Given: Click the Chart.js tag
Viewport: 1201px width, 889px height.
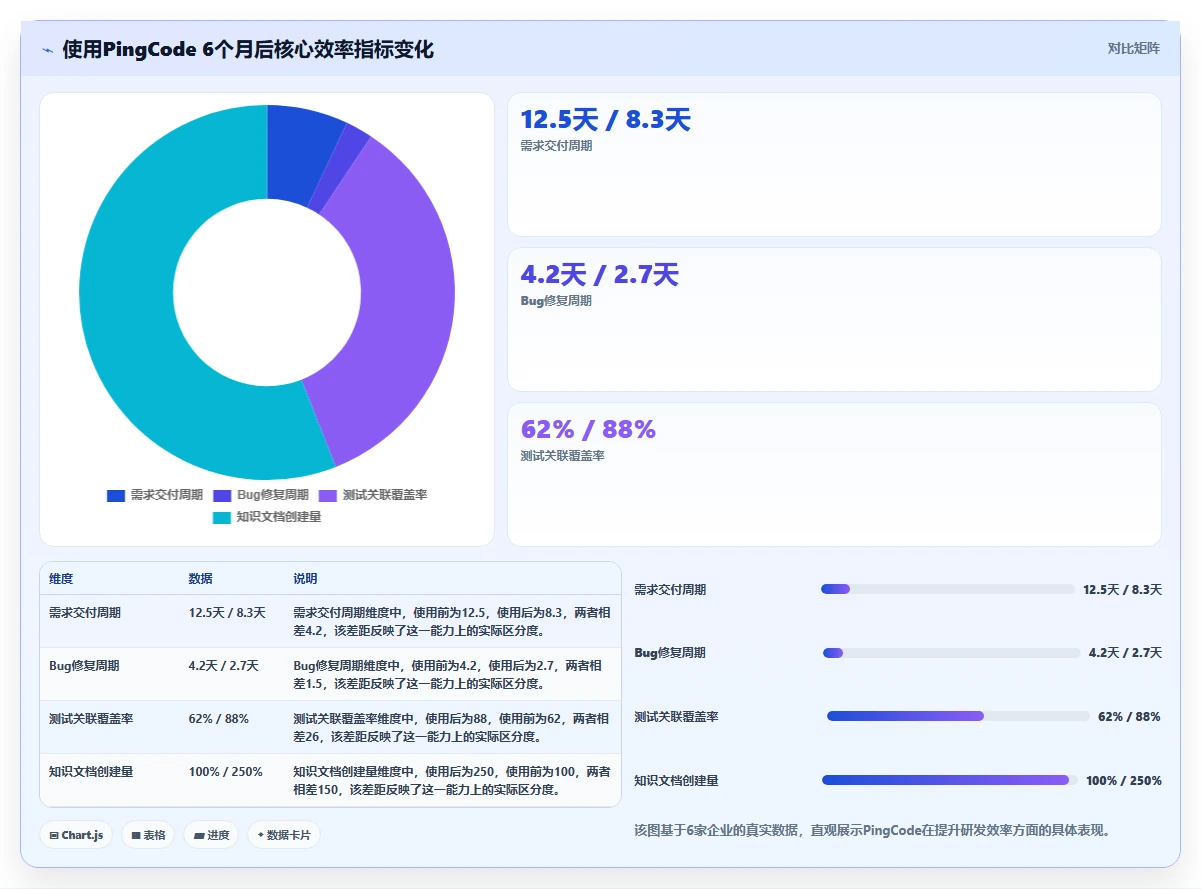Looking at the screenshot, I should (x=76, y=835).
